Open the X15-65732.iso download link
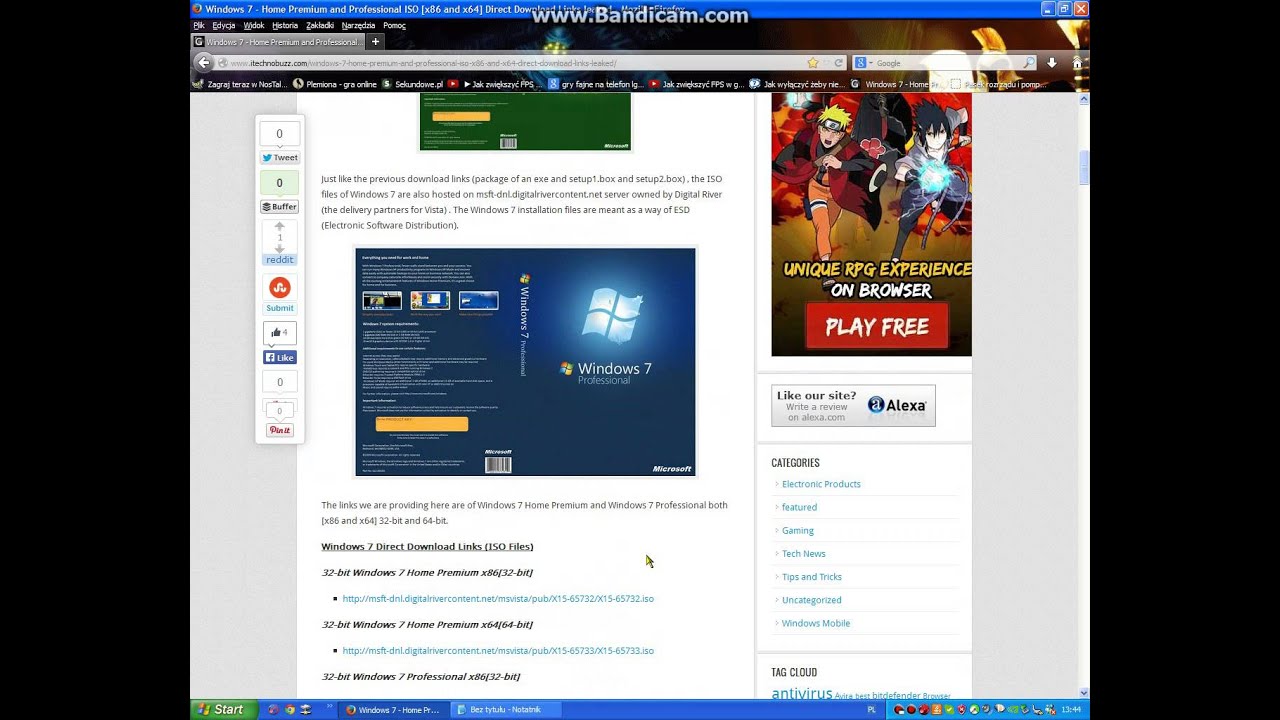 498,598
